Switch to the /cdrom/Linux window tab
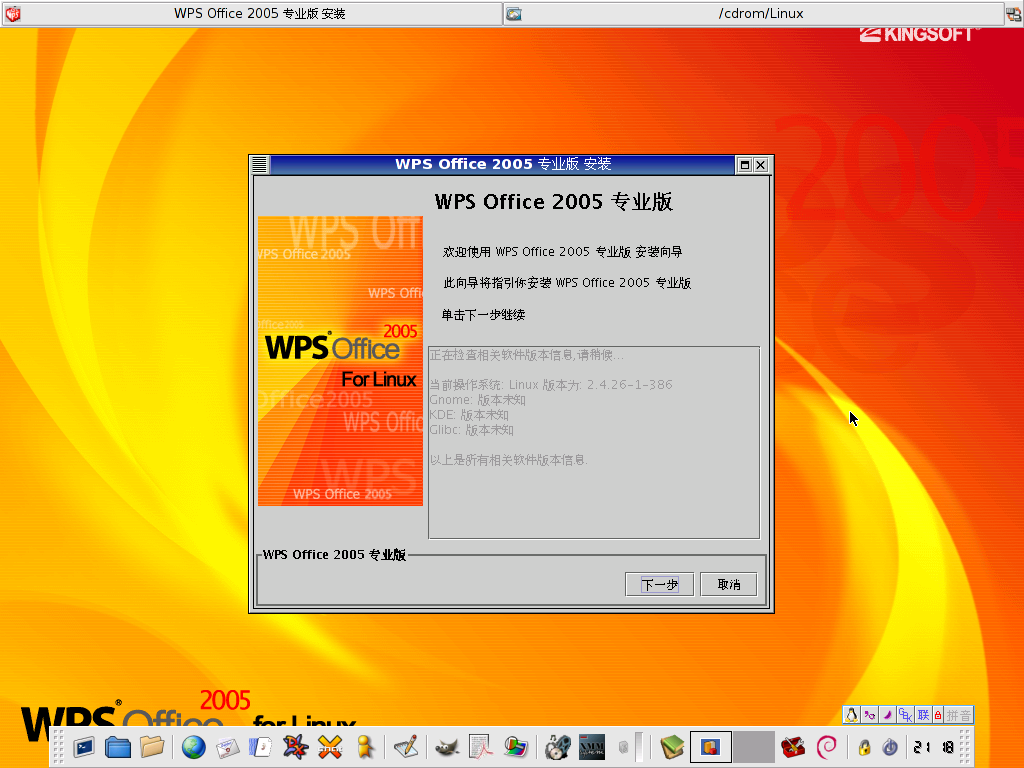 click(x=754, y=13)
